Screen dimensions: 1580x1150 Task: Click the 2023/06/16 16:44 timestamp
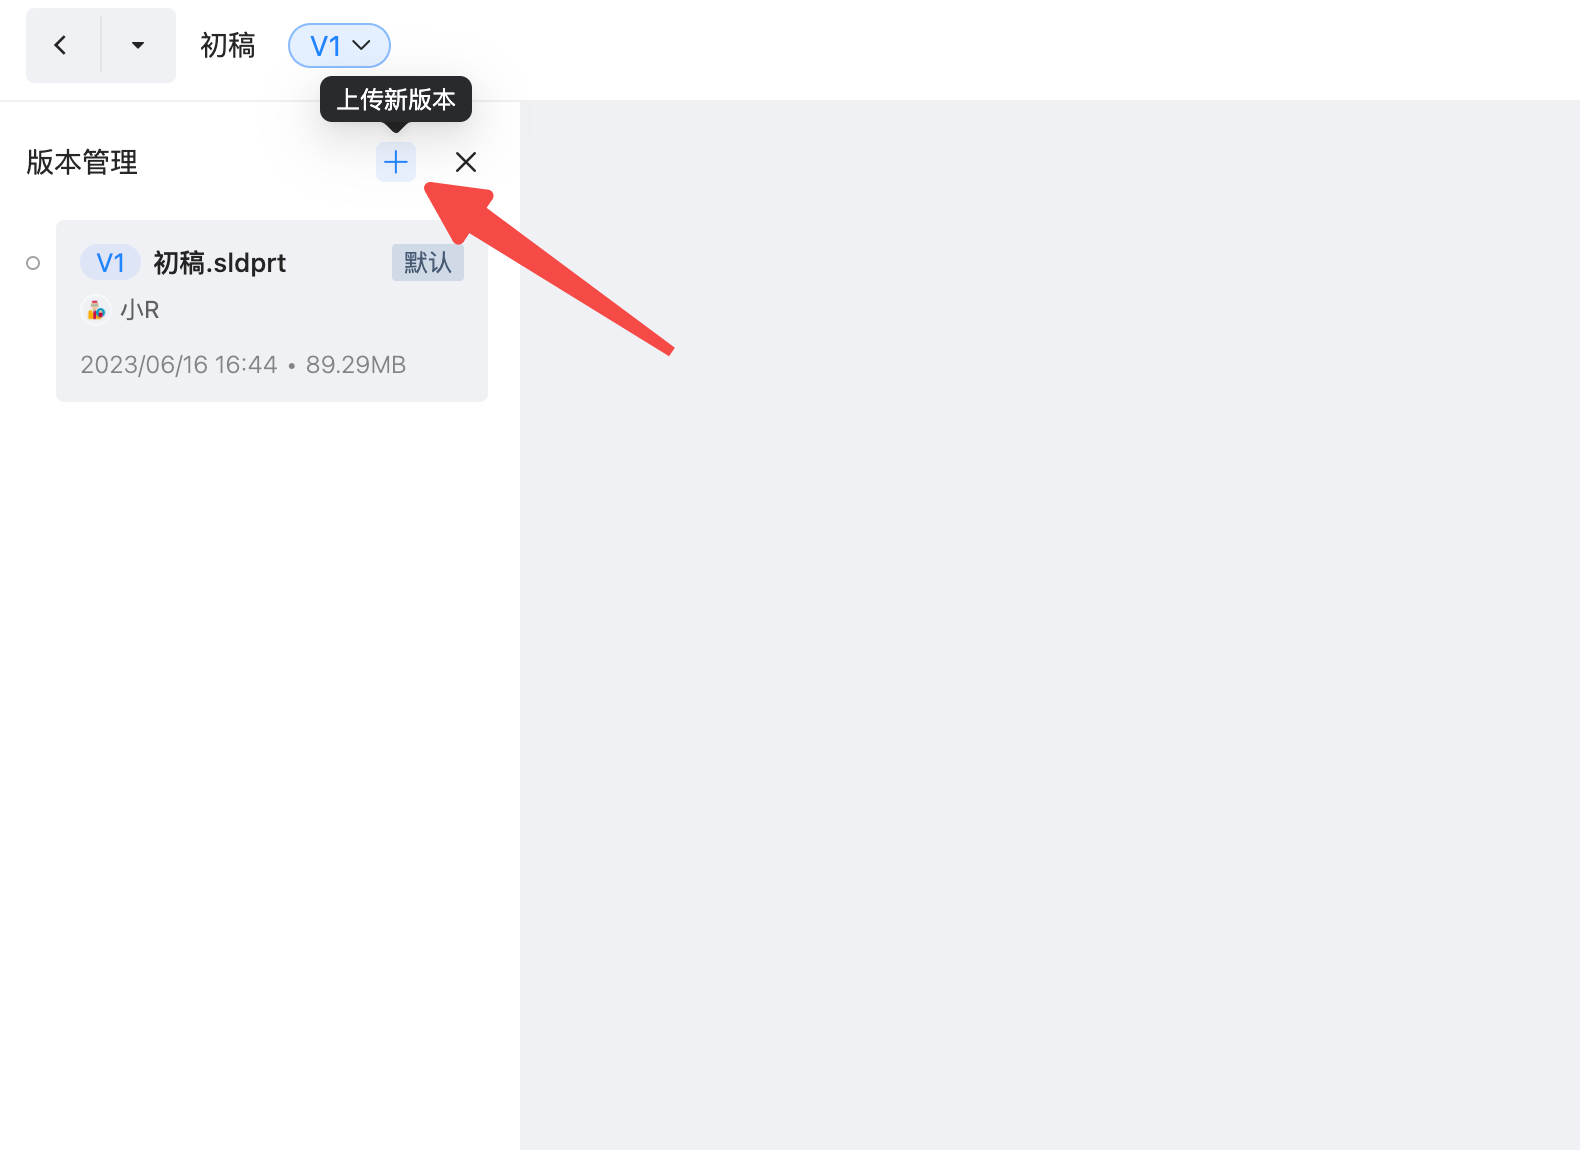click(x=178, y=365)
